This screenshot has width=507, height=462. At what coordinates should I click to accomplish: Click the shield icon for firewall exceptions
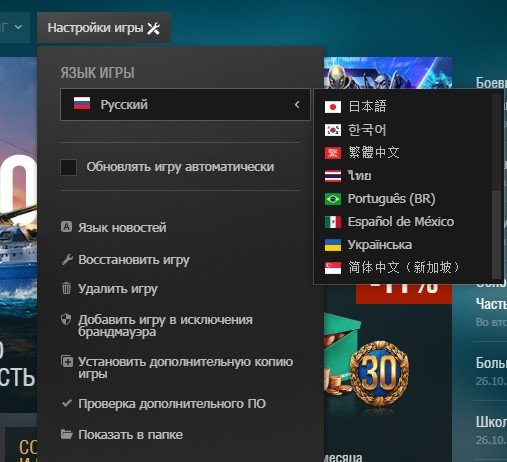[66, 319]
